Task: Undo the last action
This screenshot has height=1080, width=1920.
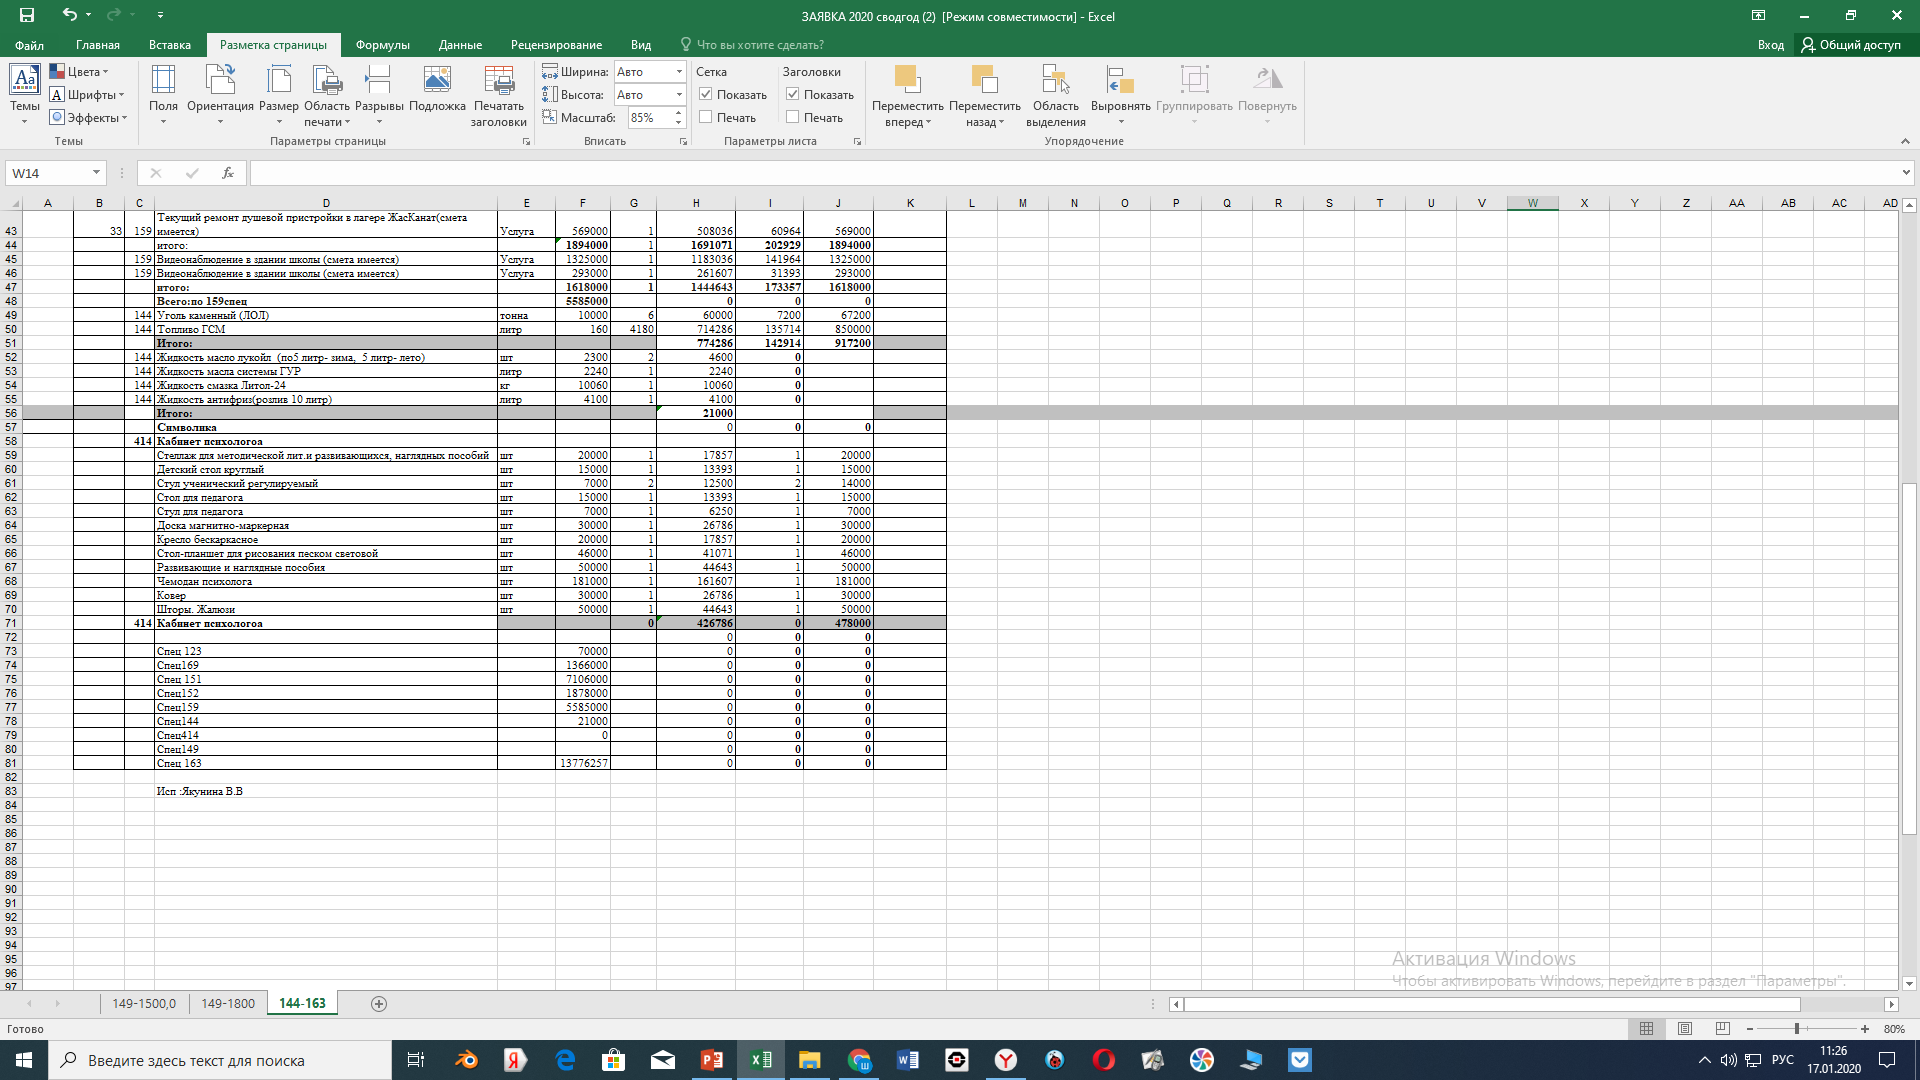Action: coord(69,15)
